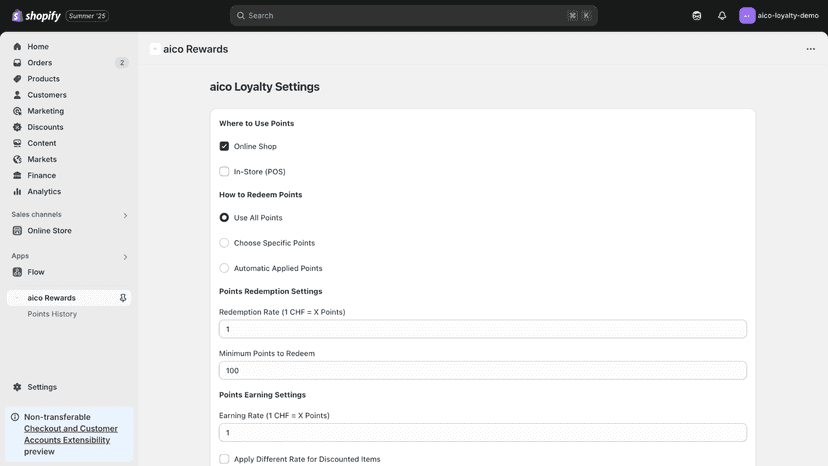Click the info icon in Non-transferable notice
The width and height of the screenshot is (828, 466).
pos(15,417)
